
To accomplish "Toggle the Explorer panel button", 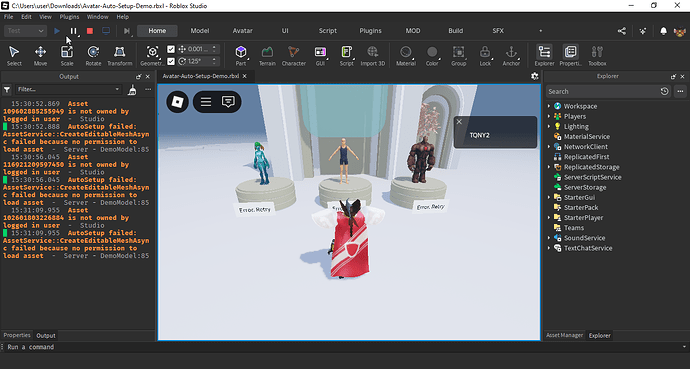I will [544, 55].
